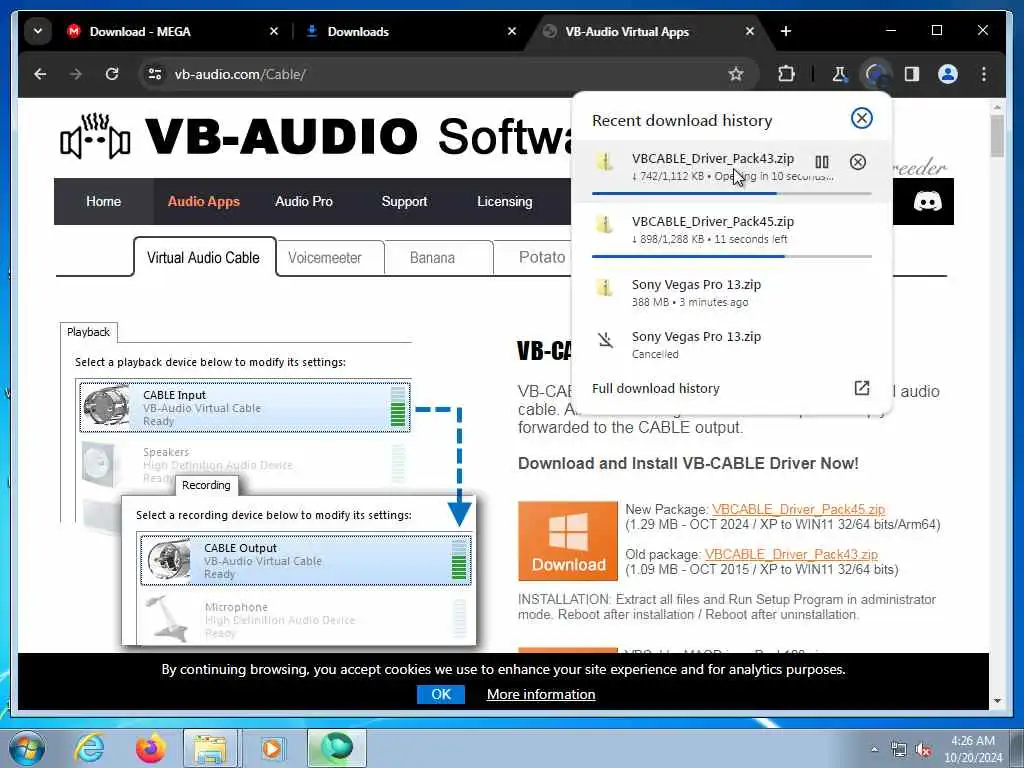This screenshot has height=768, width=1024.
Task: Toggle the downloads toolbar icon
Action: tap(875, 74)
